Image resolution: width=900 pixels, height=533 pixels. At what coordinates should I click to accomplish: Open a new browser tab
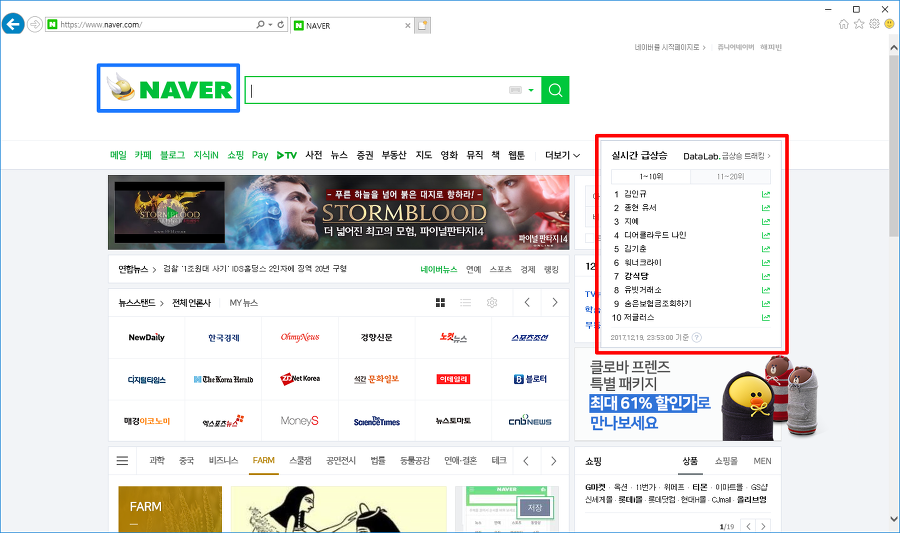[x=422, y=26]
